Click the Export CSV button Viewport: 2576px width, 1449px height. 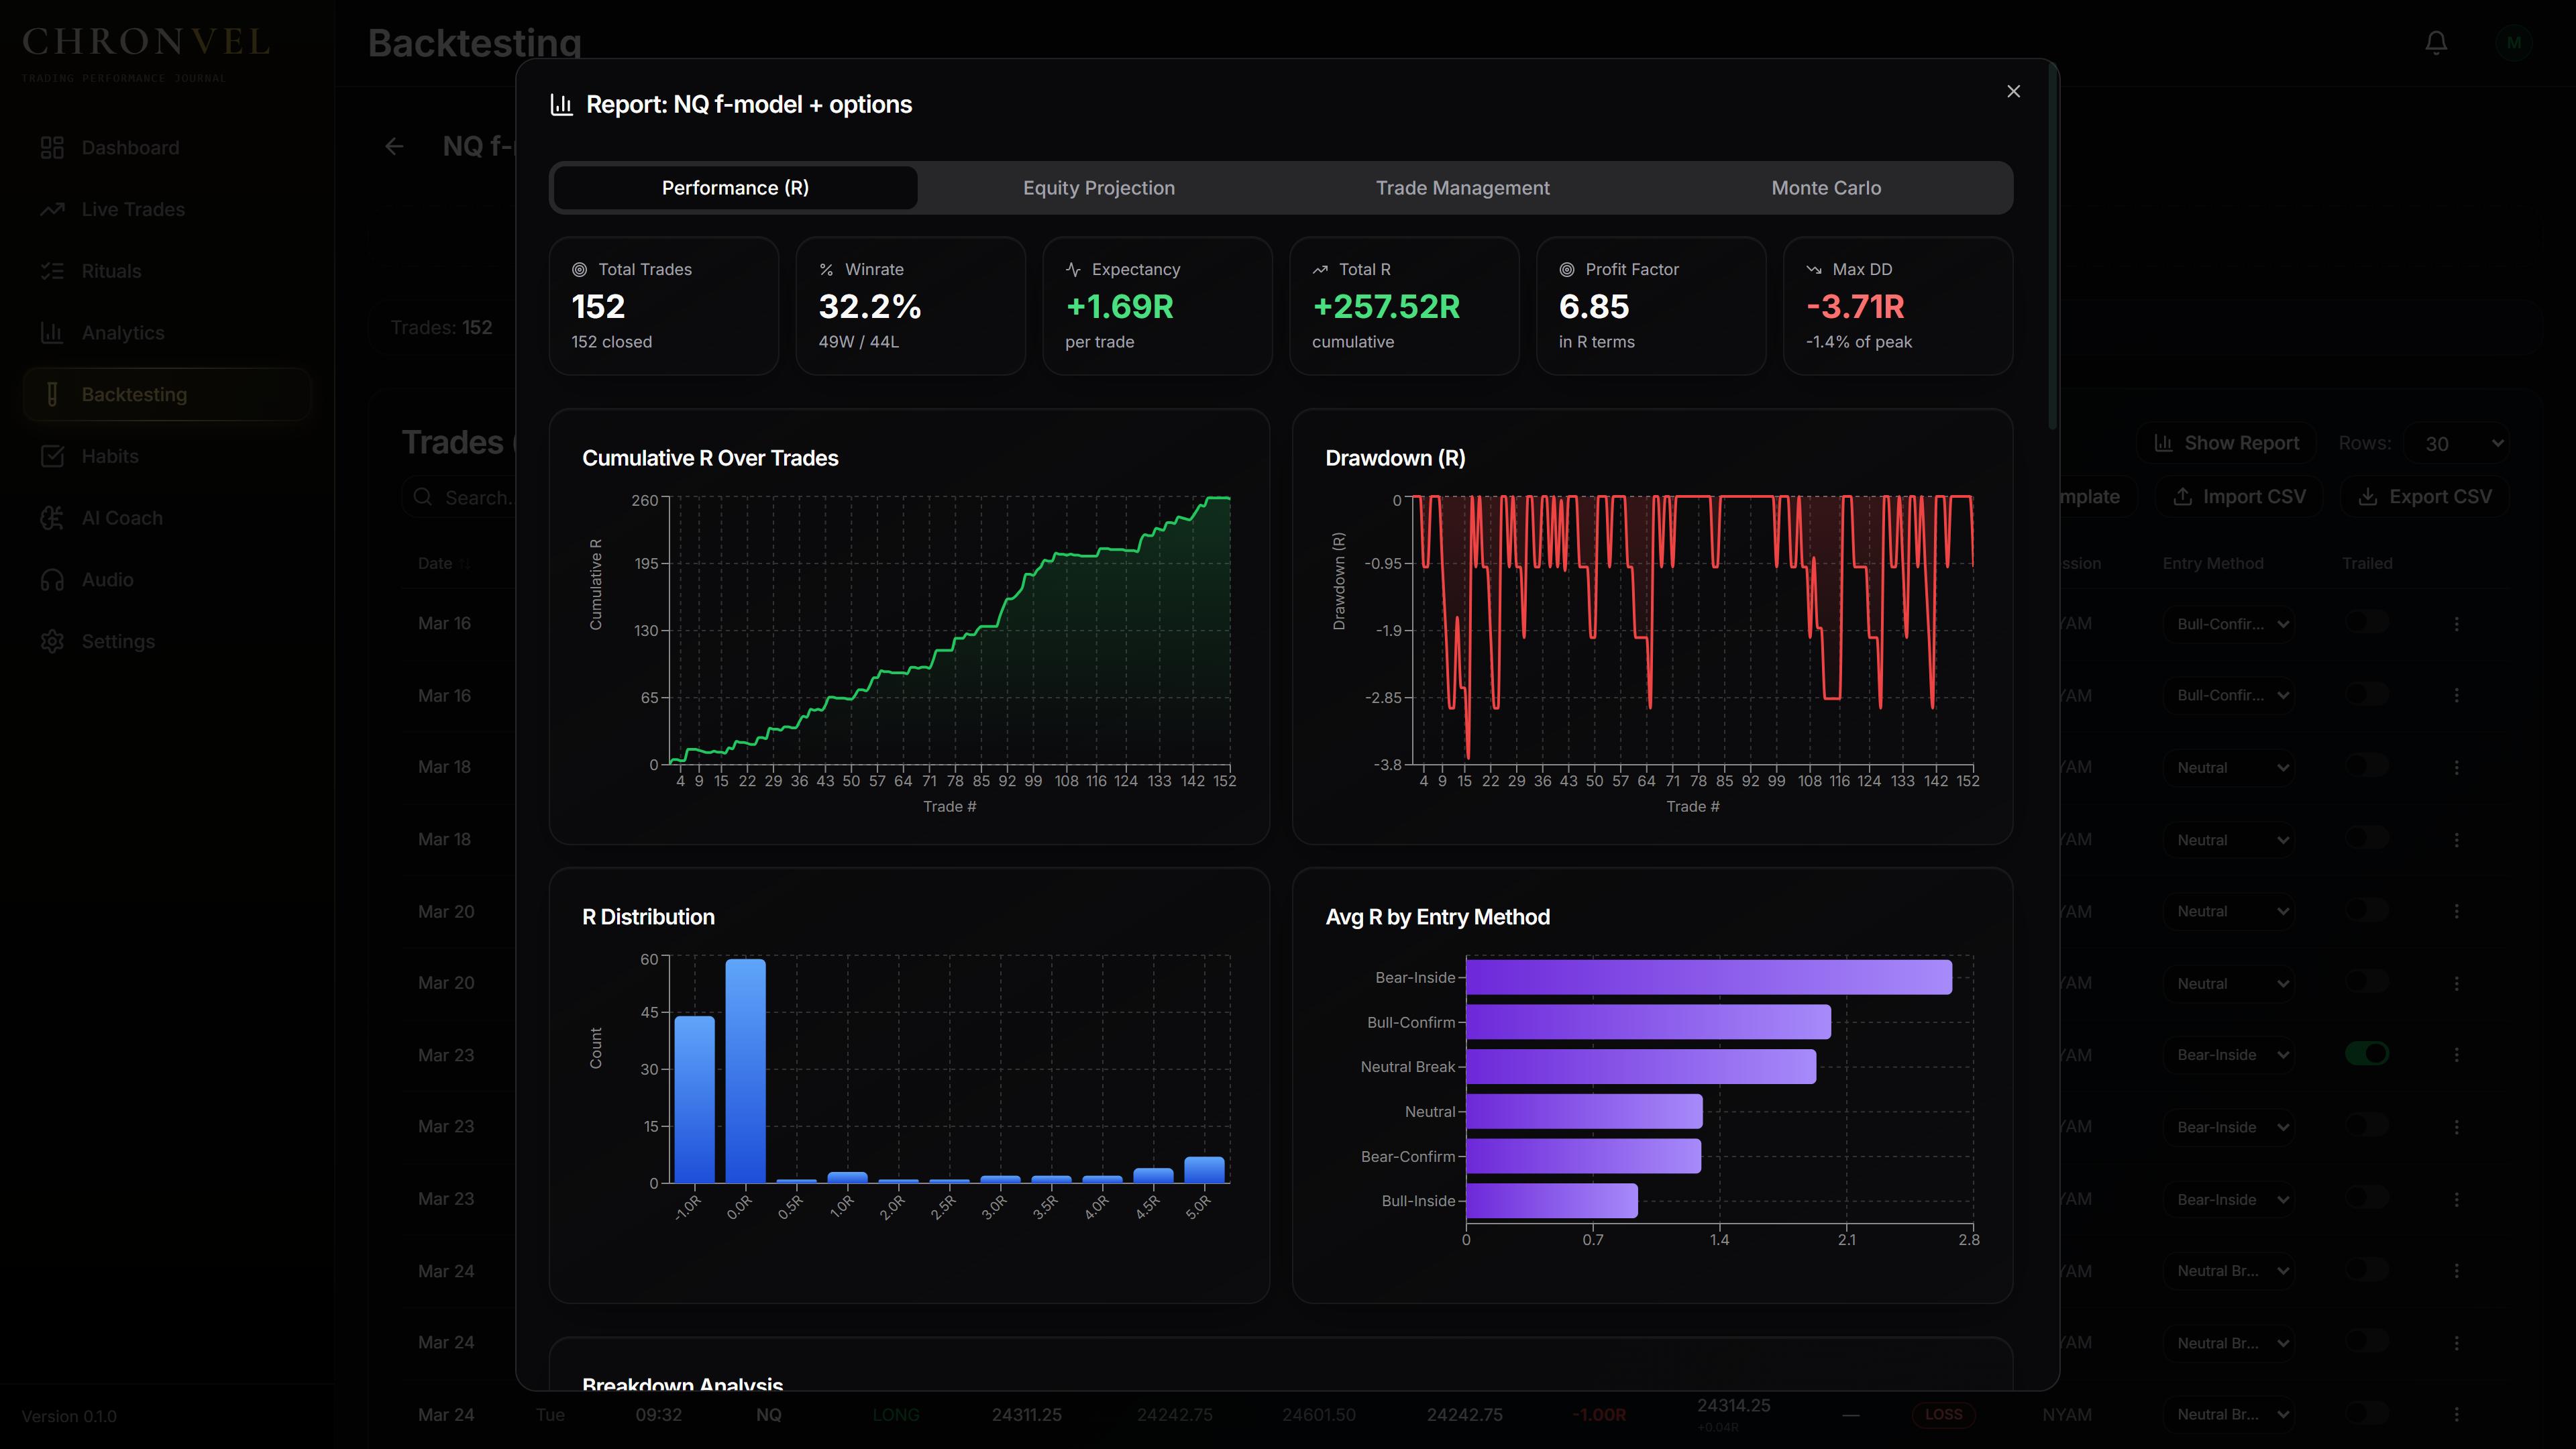[x=2425, y=497]
